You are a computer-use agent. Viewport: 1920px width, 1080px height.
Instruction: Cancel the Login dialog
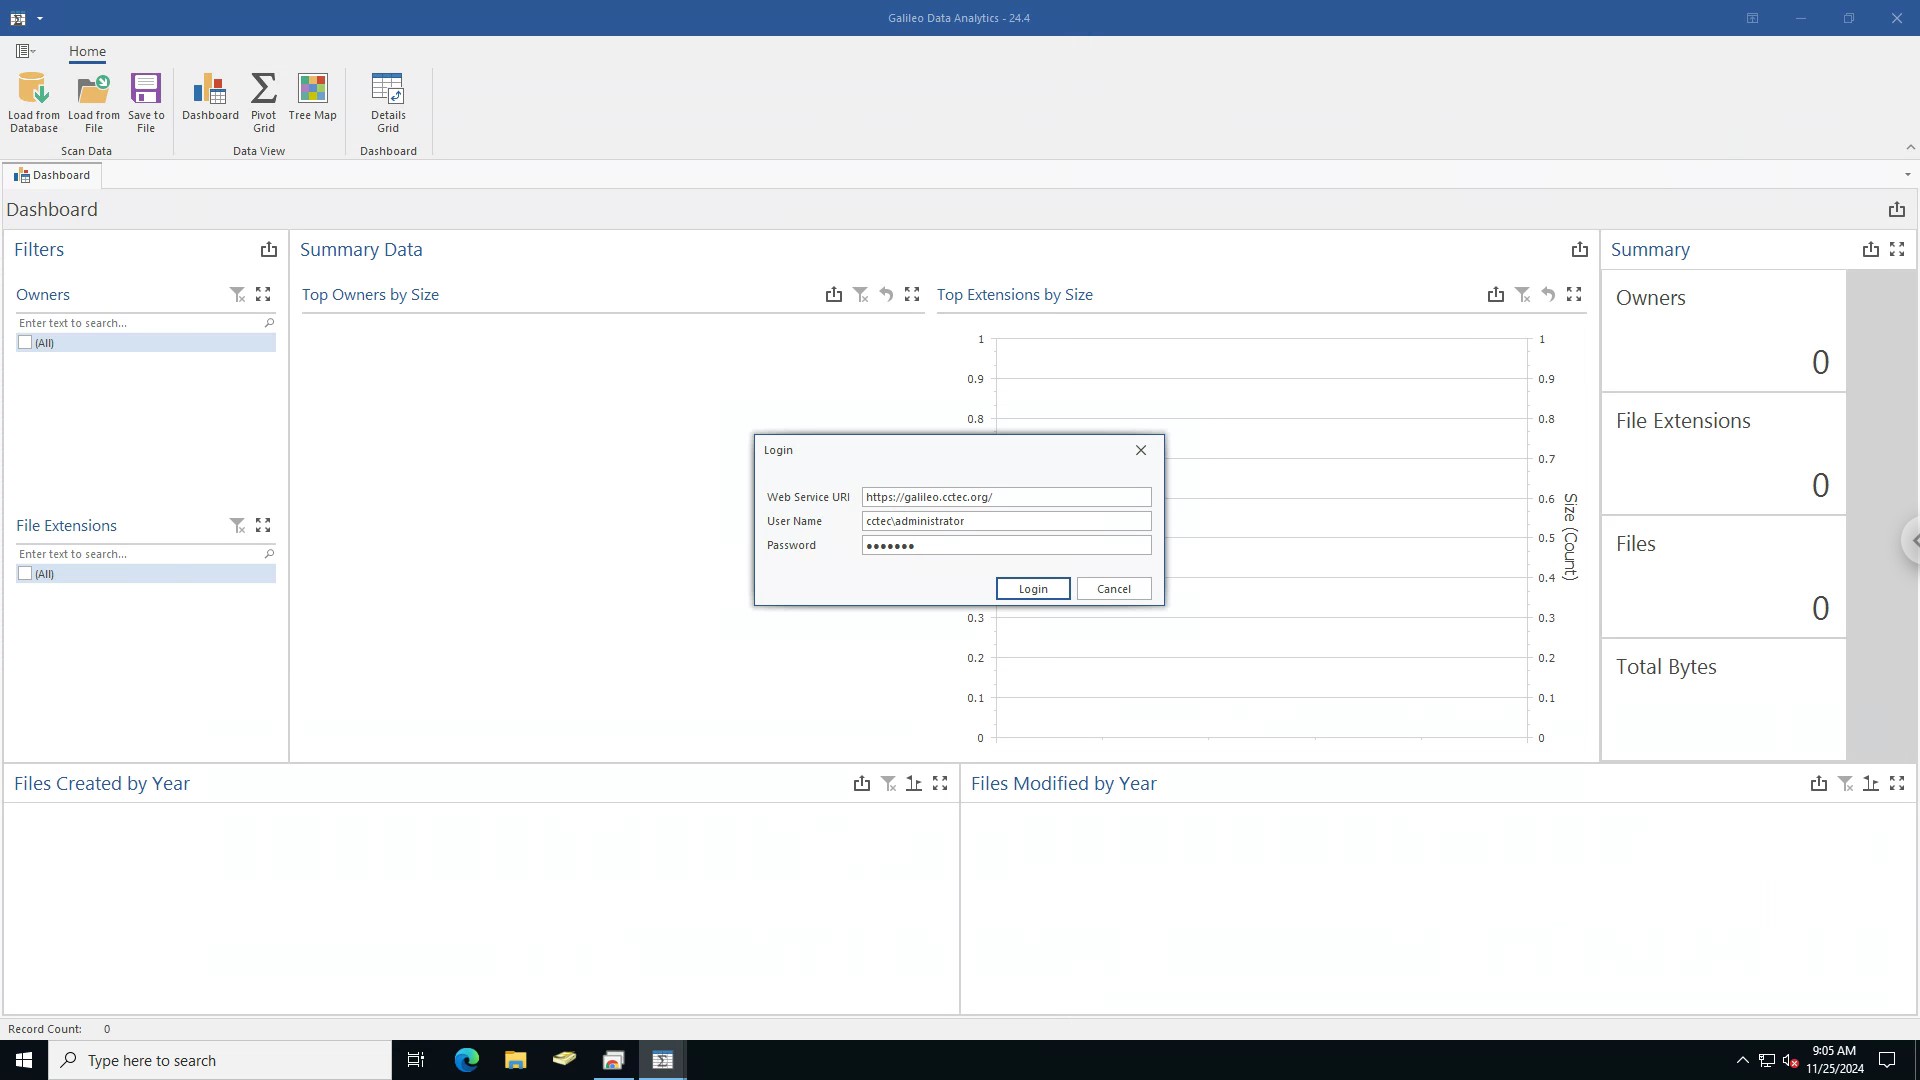[x=1114, y=589]
